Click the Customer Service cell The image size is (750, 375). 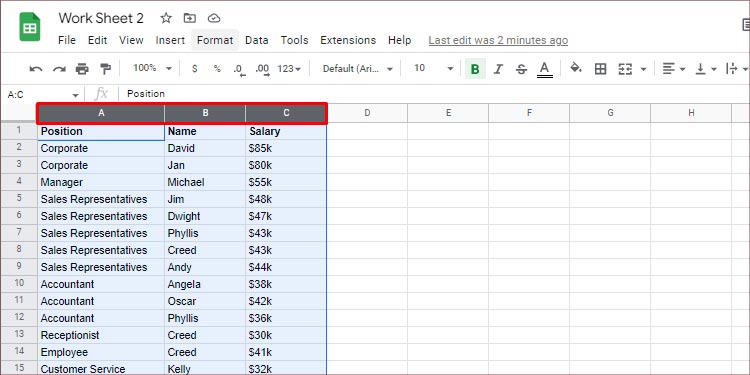click(x=101, y=368)
